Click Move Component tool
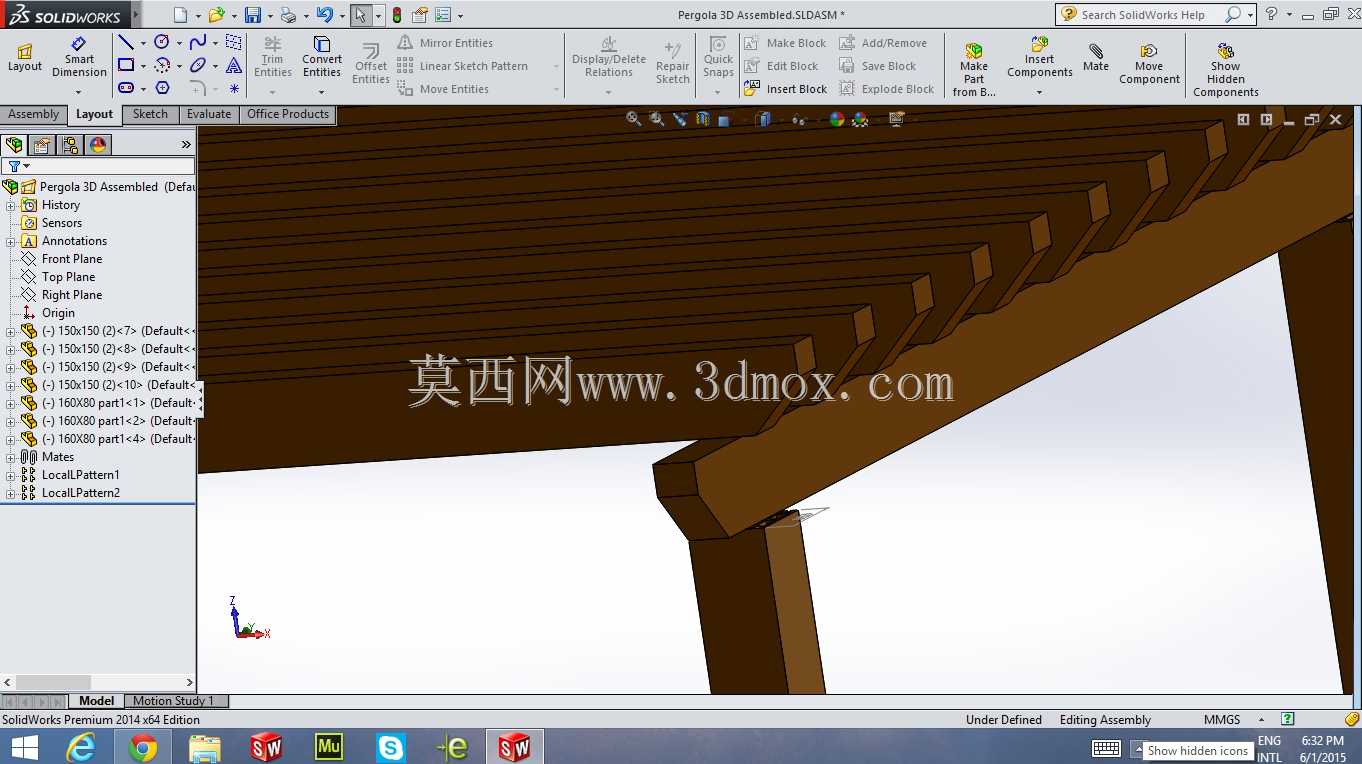This screenshot has width=1362, height=764. (1149, 63)
